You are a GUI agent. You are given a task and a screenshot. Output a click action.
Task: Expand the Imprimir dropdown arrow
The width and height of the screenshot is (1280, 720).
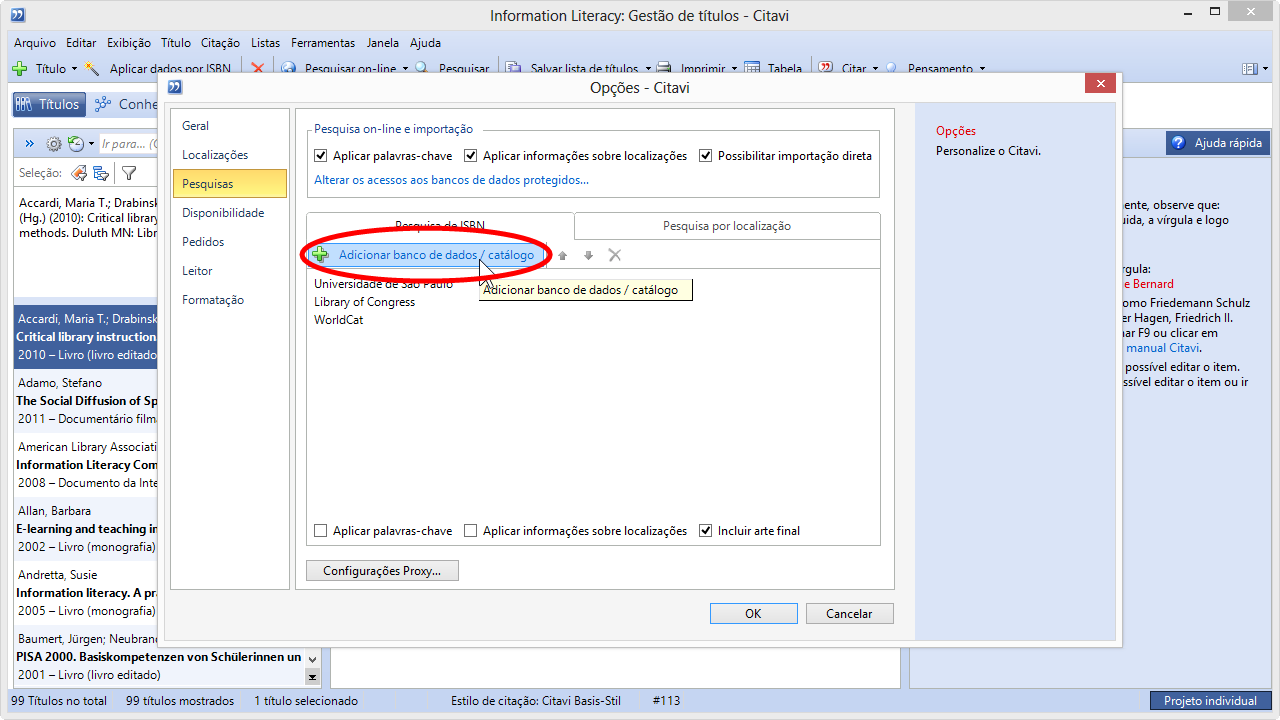734,69
